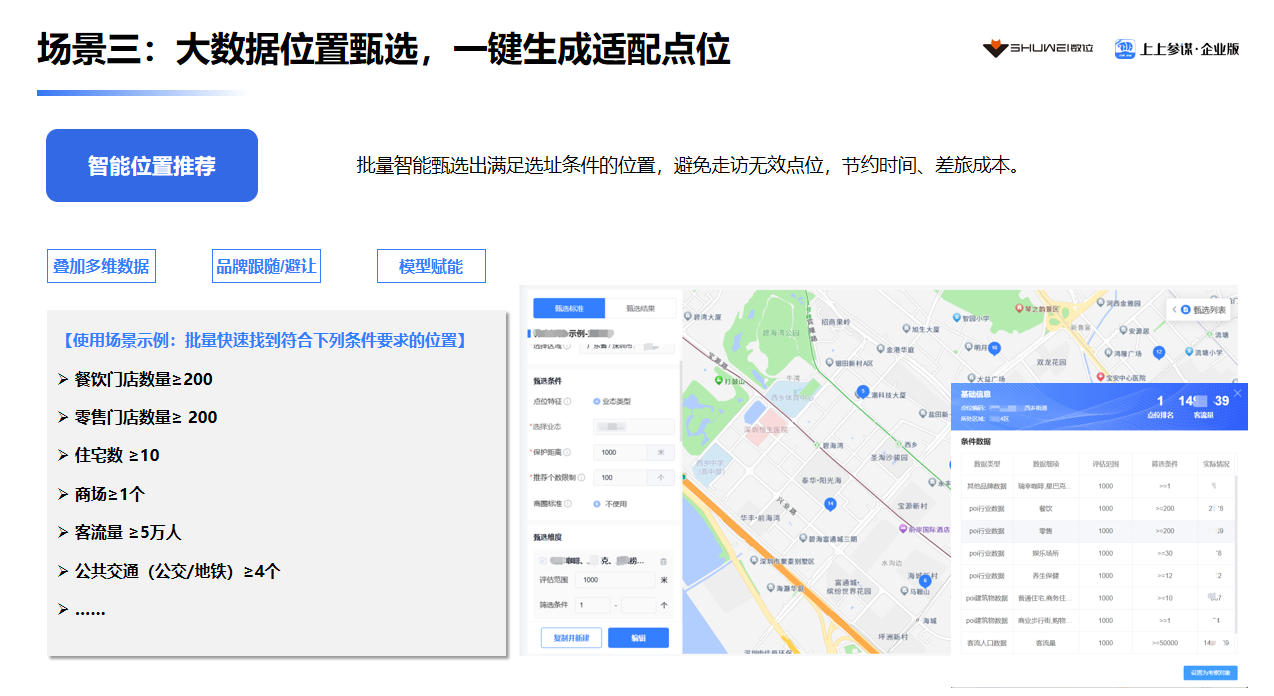
Task: Click the 碧海湾 metro station icon
Action: click(818, 445)
